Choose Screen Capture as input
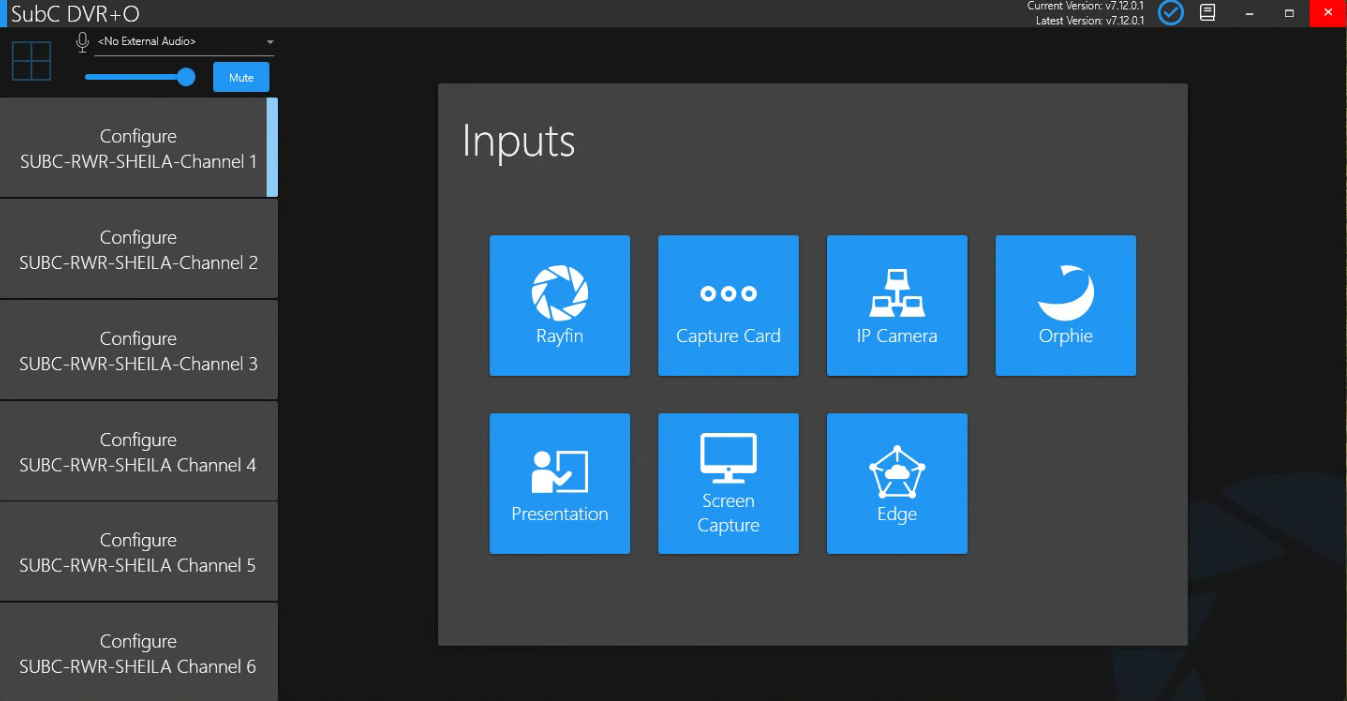This screenshot has width=1347, height=701. (728, 484)
